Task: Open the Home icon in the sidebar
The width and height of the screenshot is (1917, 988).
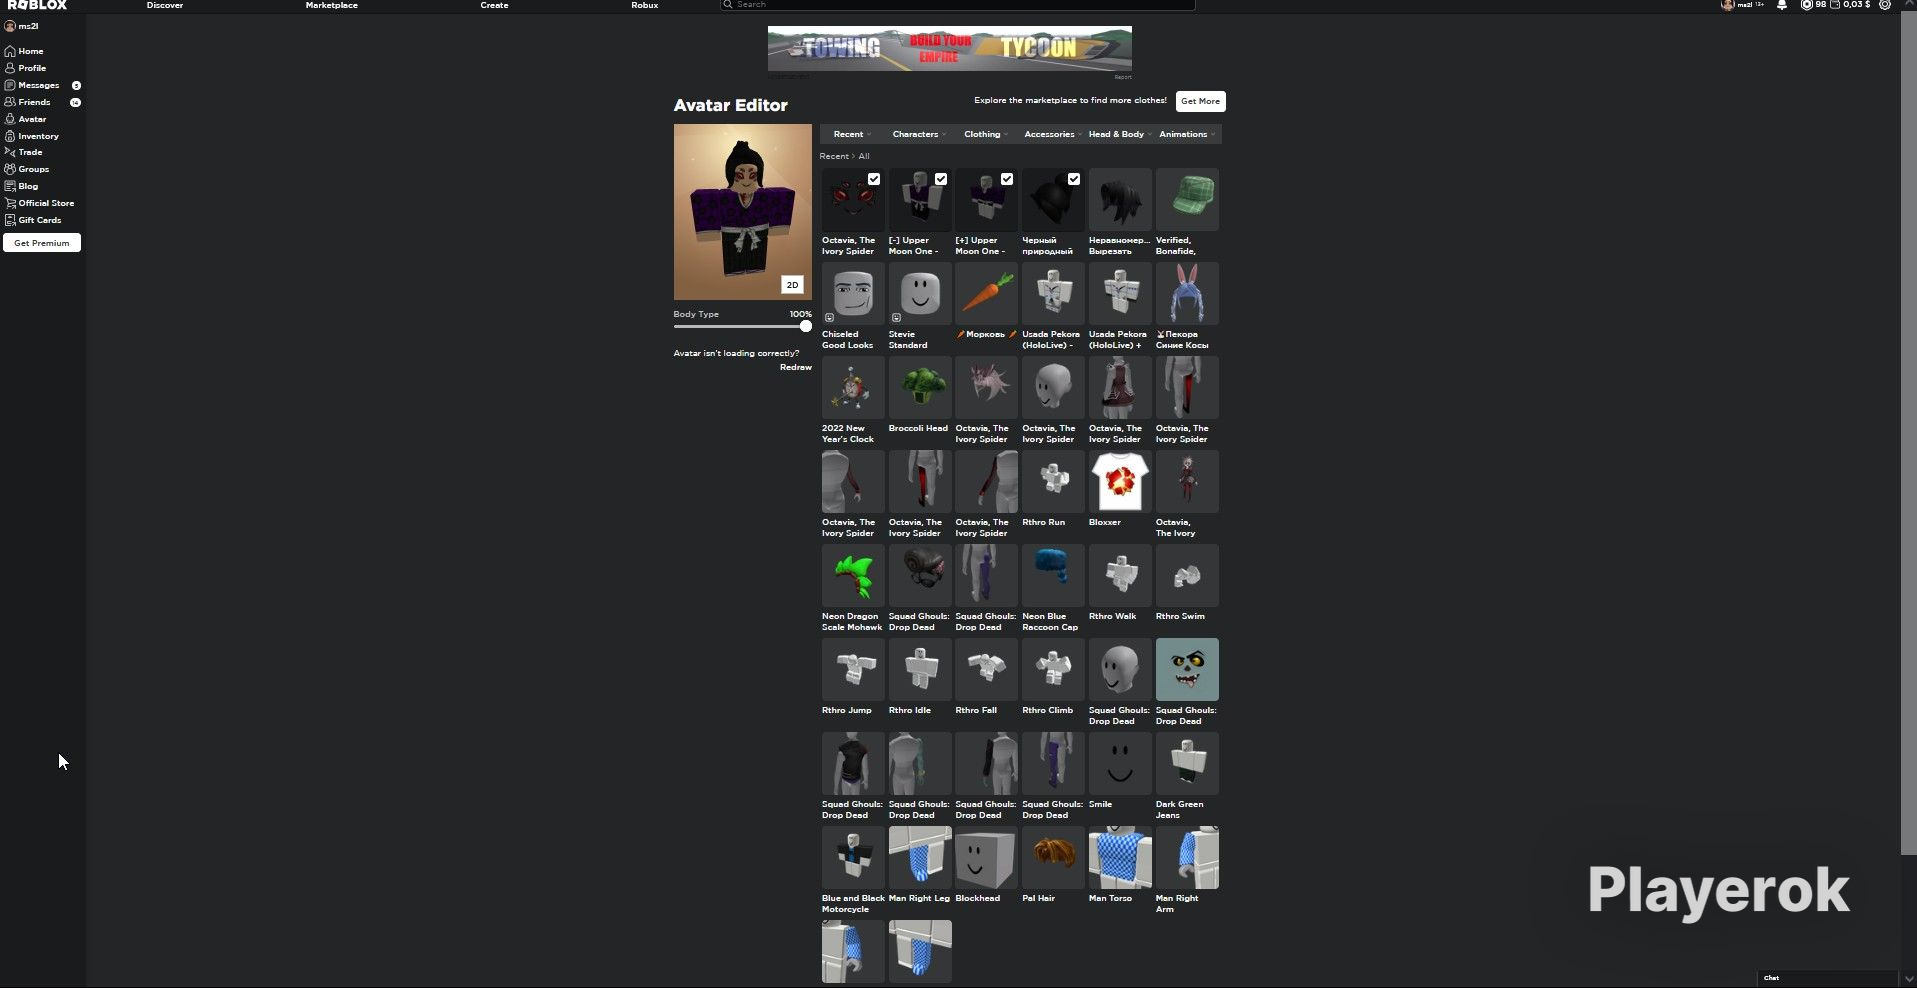Action: (10, 51)
